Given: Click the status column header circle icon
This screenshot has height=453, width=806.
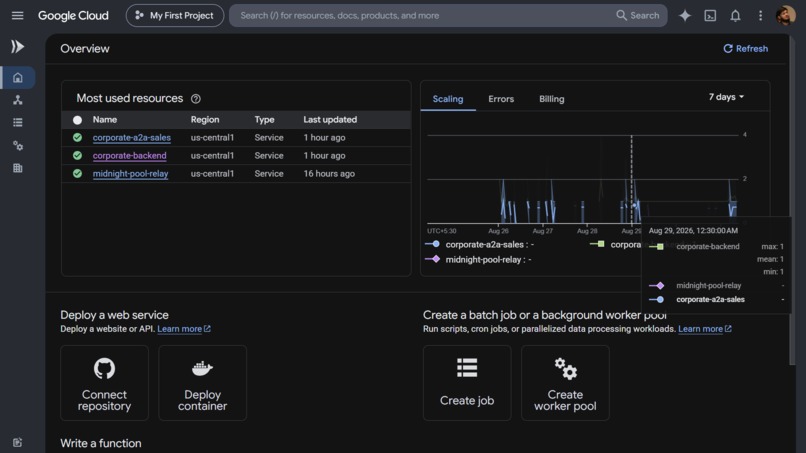Looking at the screenshot, I should 77,120.
